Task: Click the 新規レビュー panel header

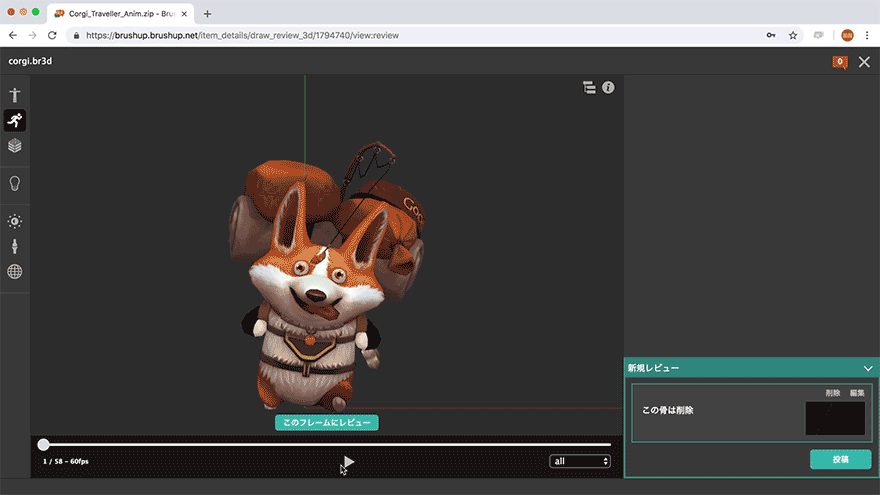Action: (x=751, y=368)
